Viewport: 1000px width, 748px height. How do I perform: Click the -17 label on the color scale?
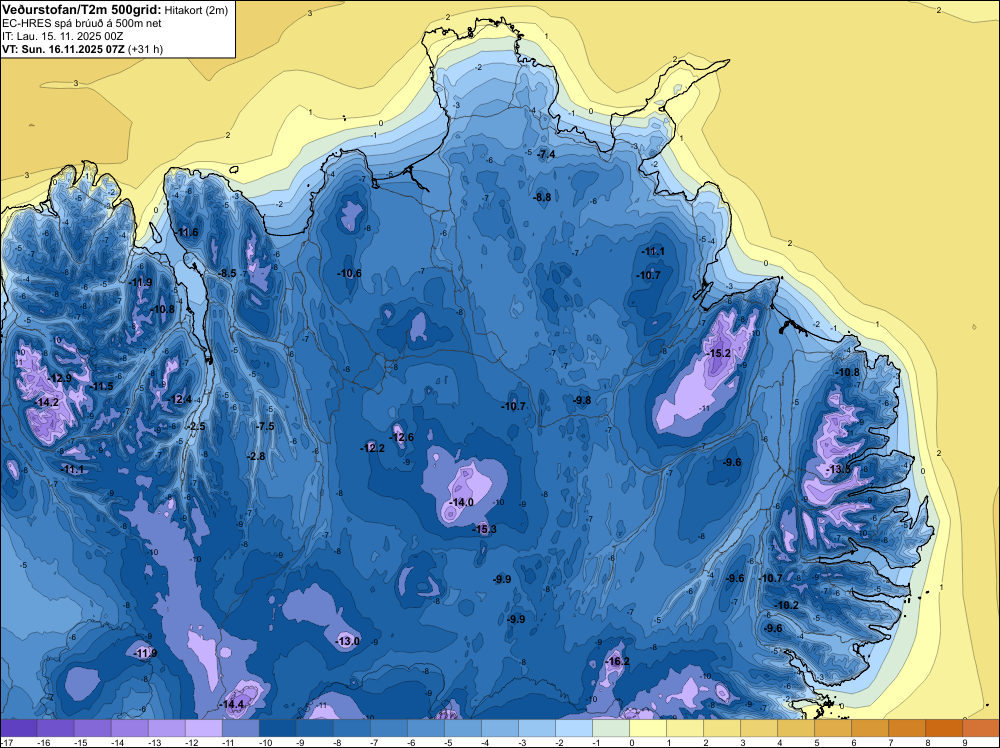coord(8,742)
